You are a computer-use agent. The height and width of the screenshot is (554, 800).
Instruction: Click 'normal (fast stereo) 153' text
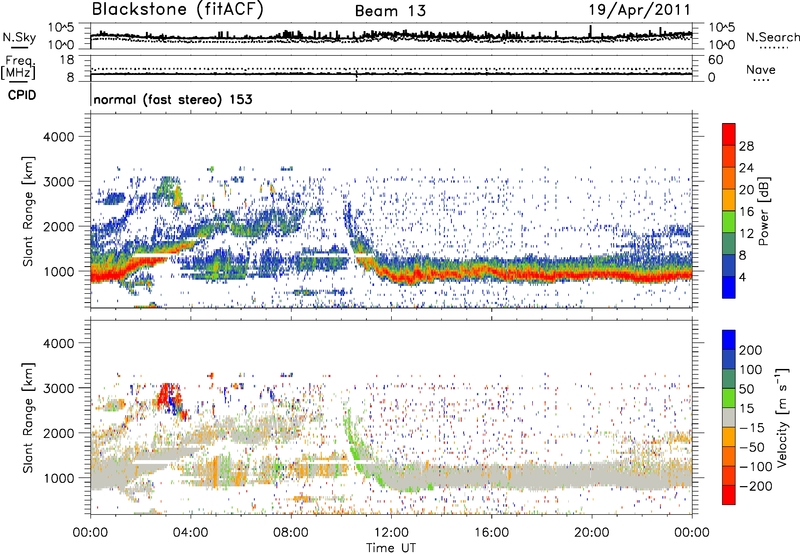click(173, 99)
